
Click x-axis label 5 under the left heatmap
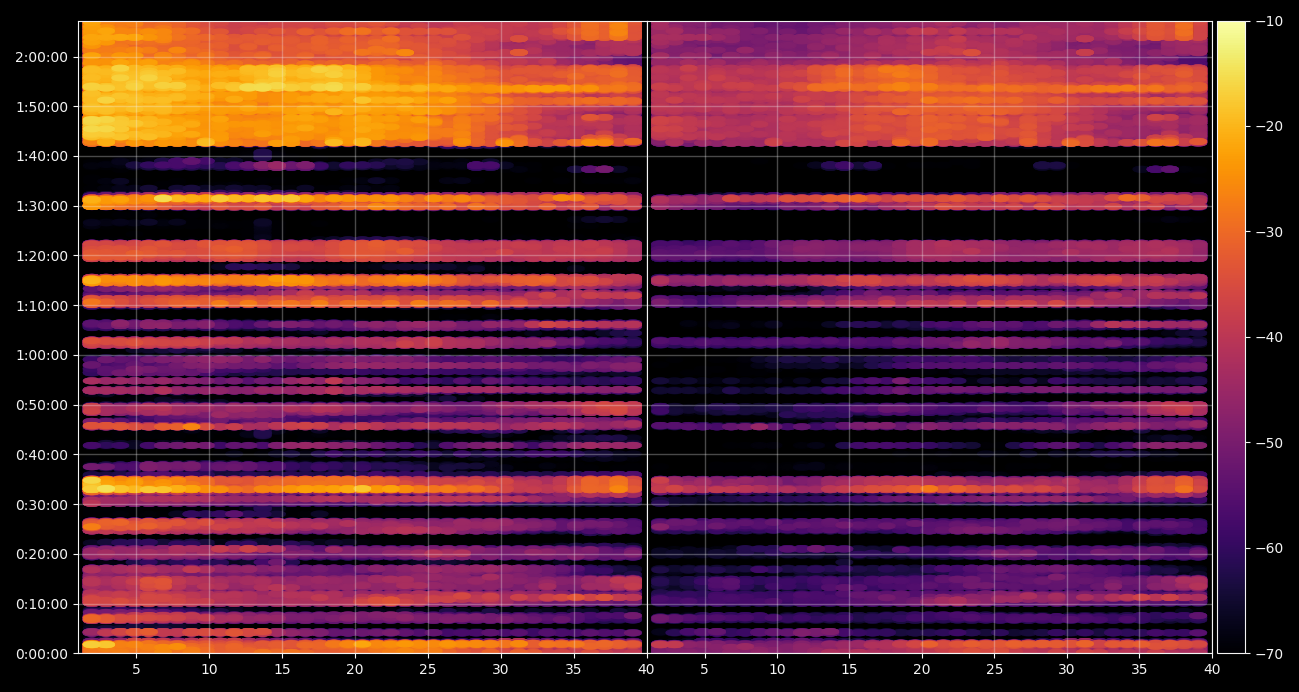coord(136,670)
